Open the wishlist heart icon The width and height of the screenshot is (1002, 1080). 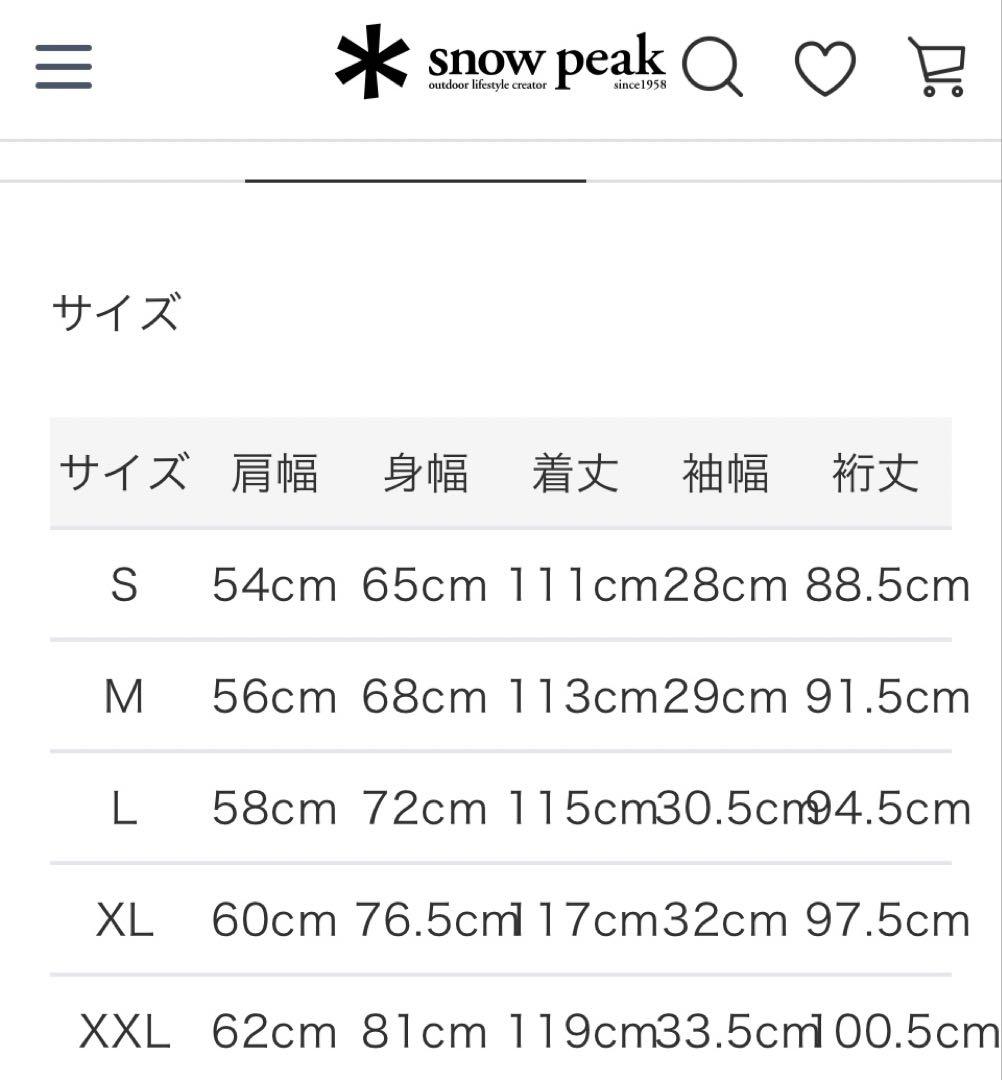(x=825, y=68)
